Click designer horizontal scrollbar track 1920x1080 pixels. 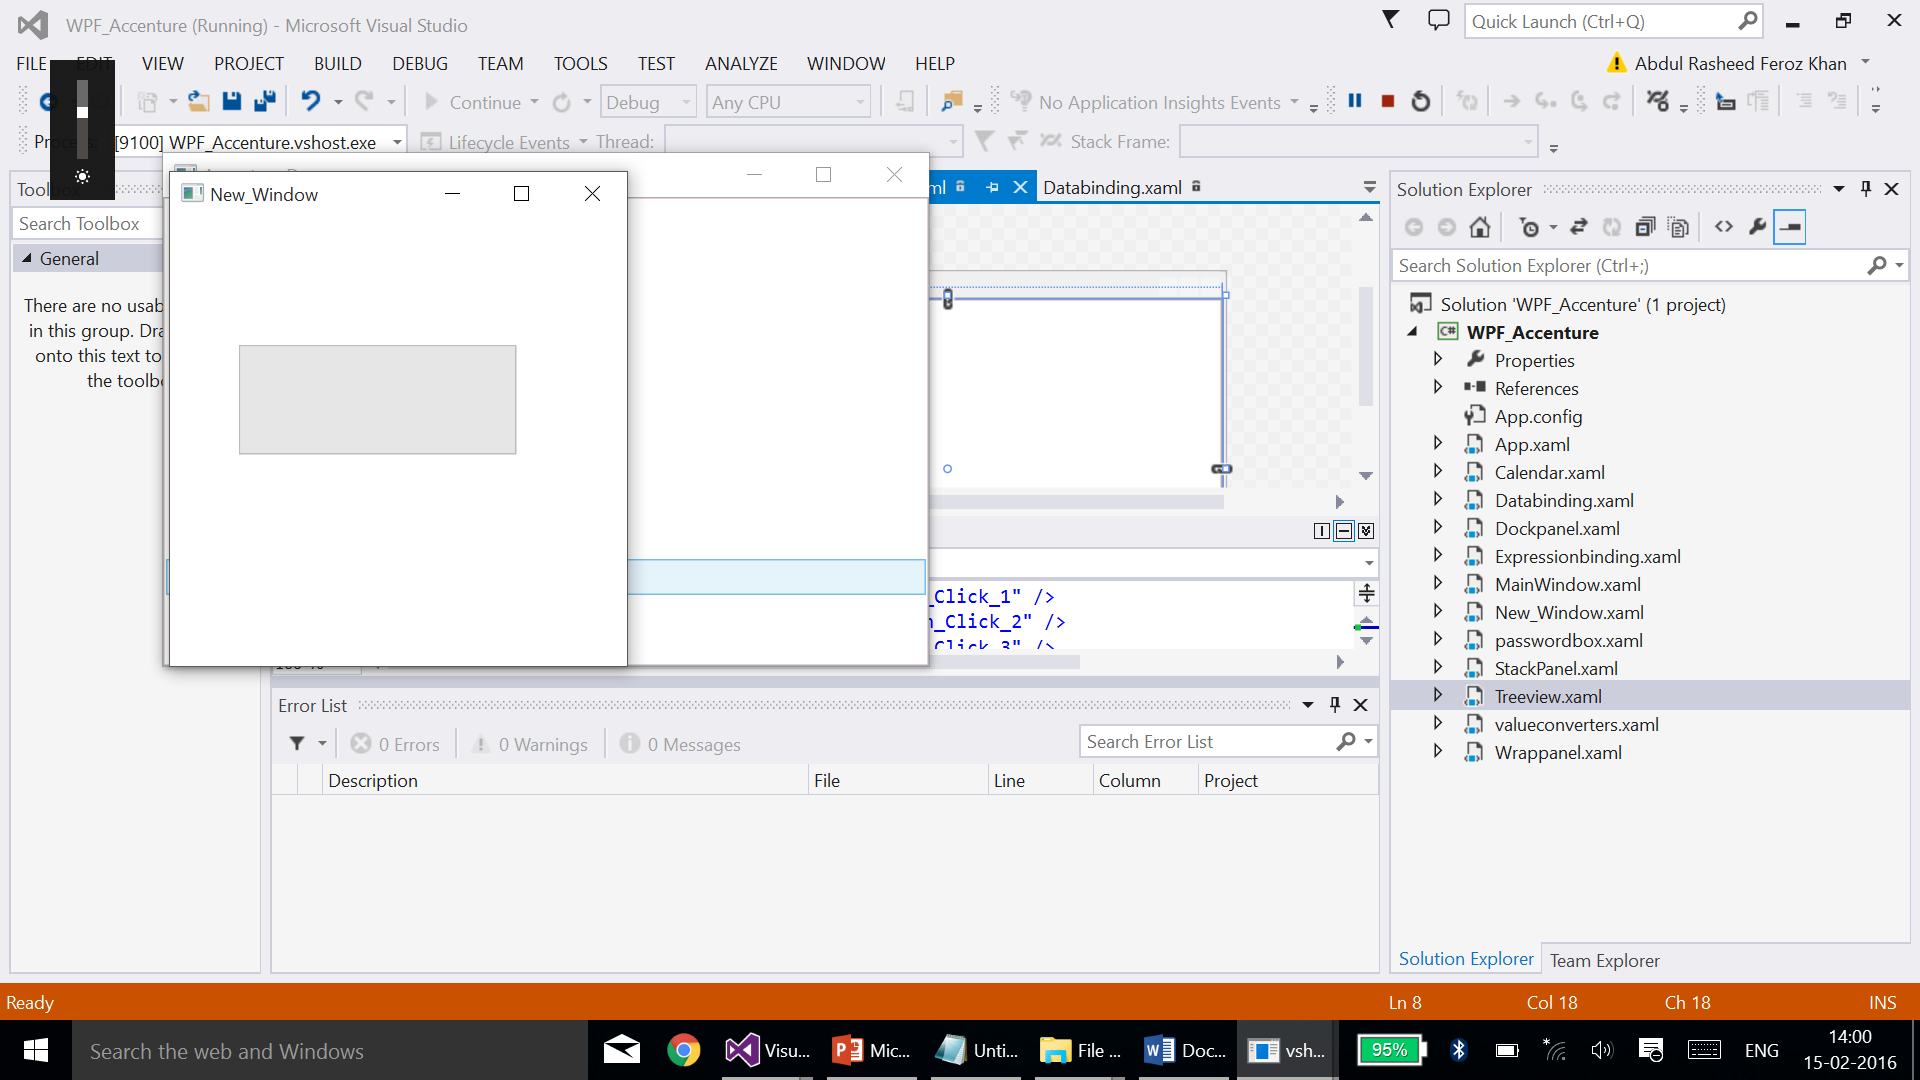pyautogui.click(x=1076, y=502)
